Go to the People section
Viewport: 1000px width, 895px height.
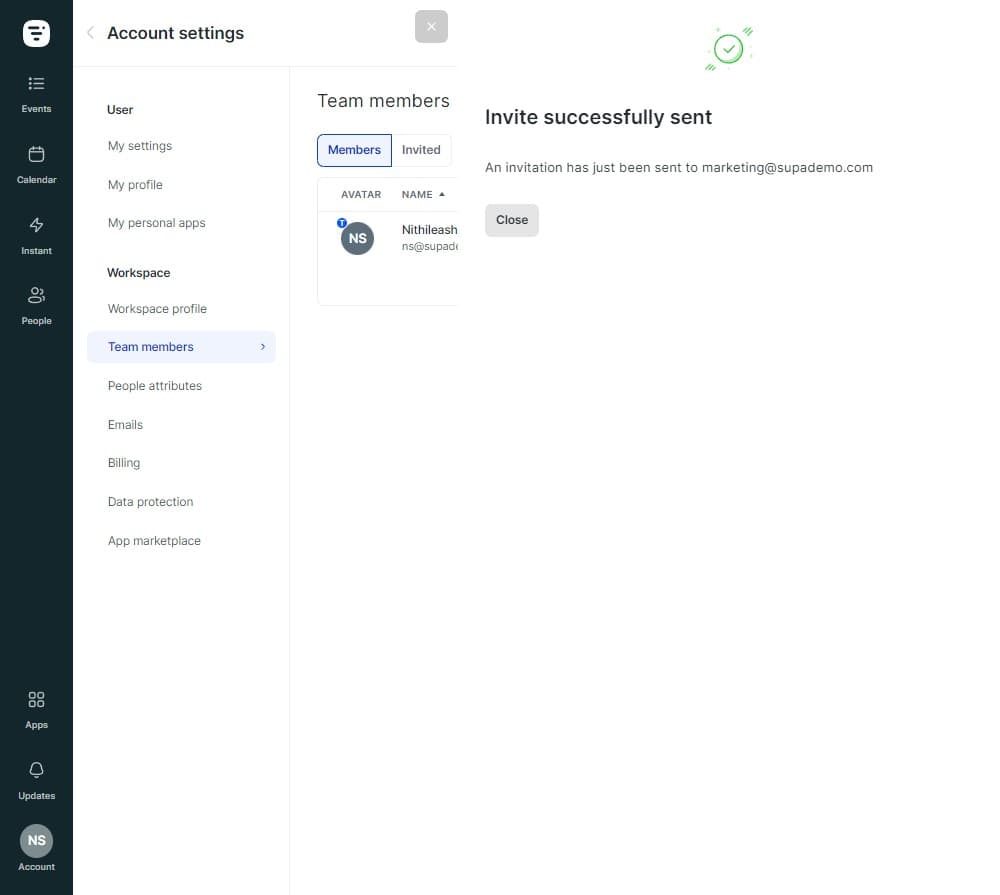pos(36,305)
